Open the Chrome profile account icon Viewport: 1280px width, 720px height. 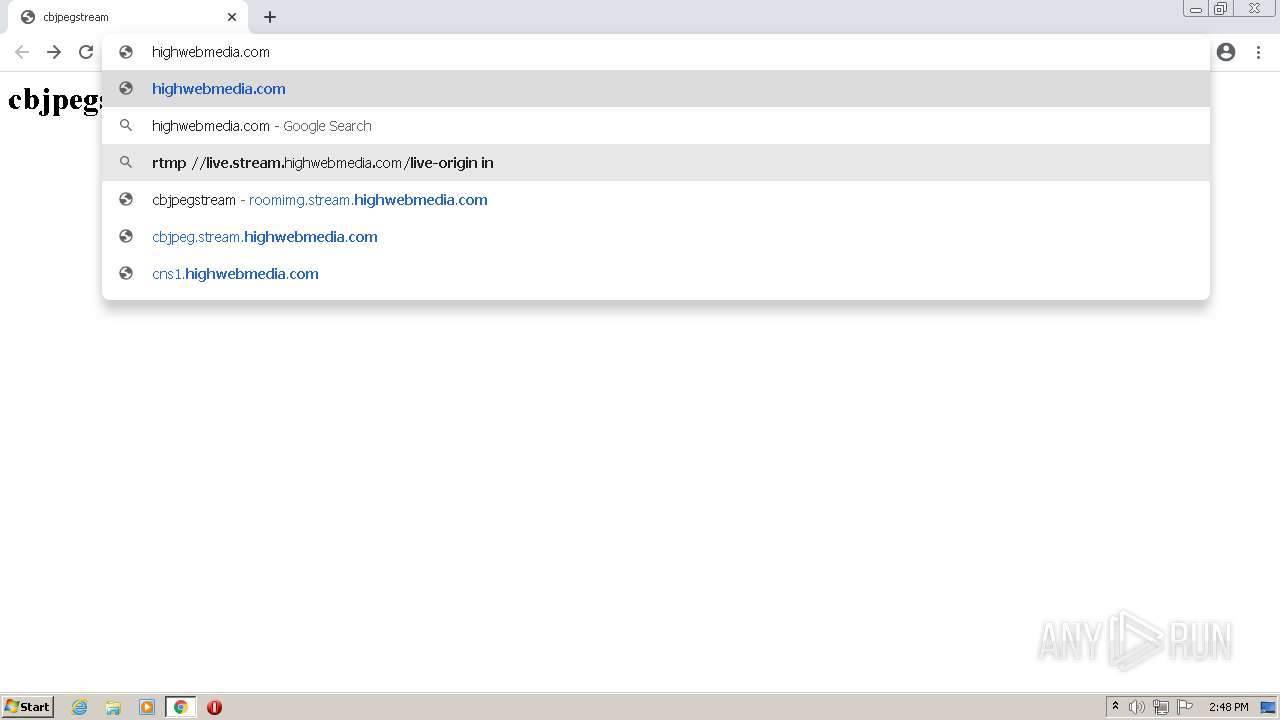click(x=1226, y=52)
